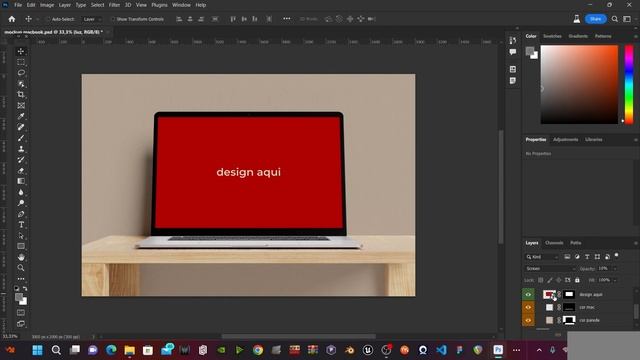Hide the 'cor mac' layer eye

[x=528, y=307]
